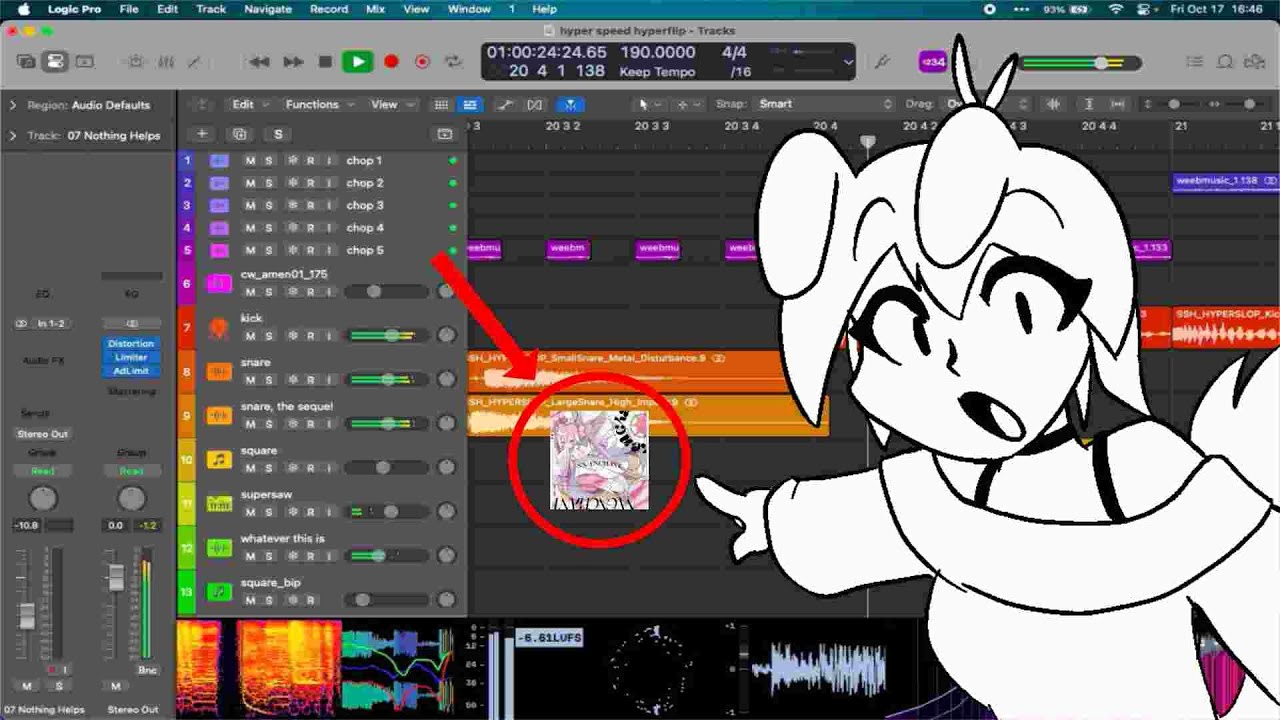Record-enable the chop 5 track
Screen dimensions: 1280x720
[x=310, y=251]
